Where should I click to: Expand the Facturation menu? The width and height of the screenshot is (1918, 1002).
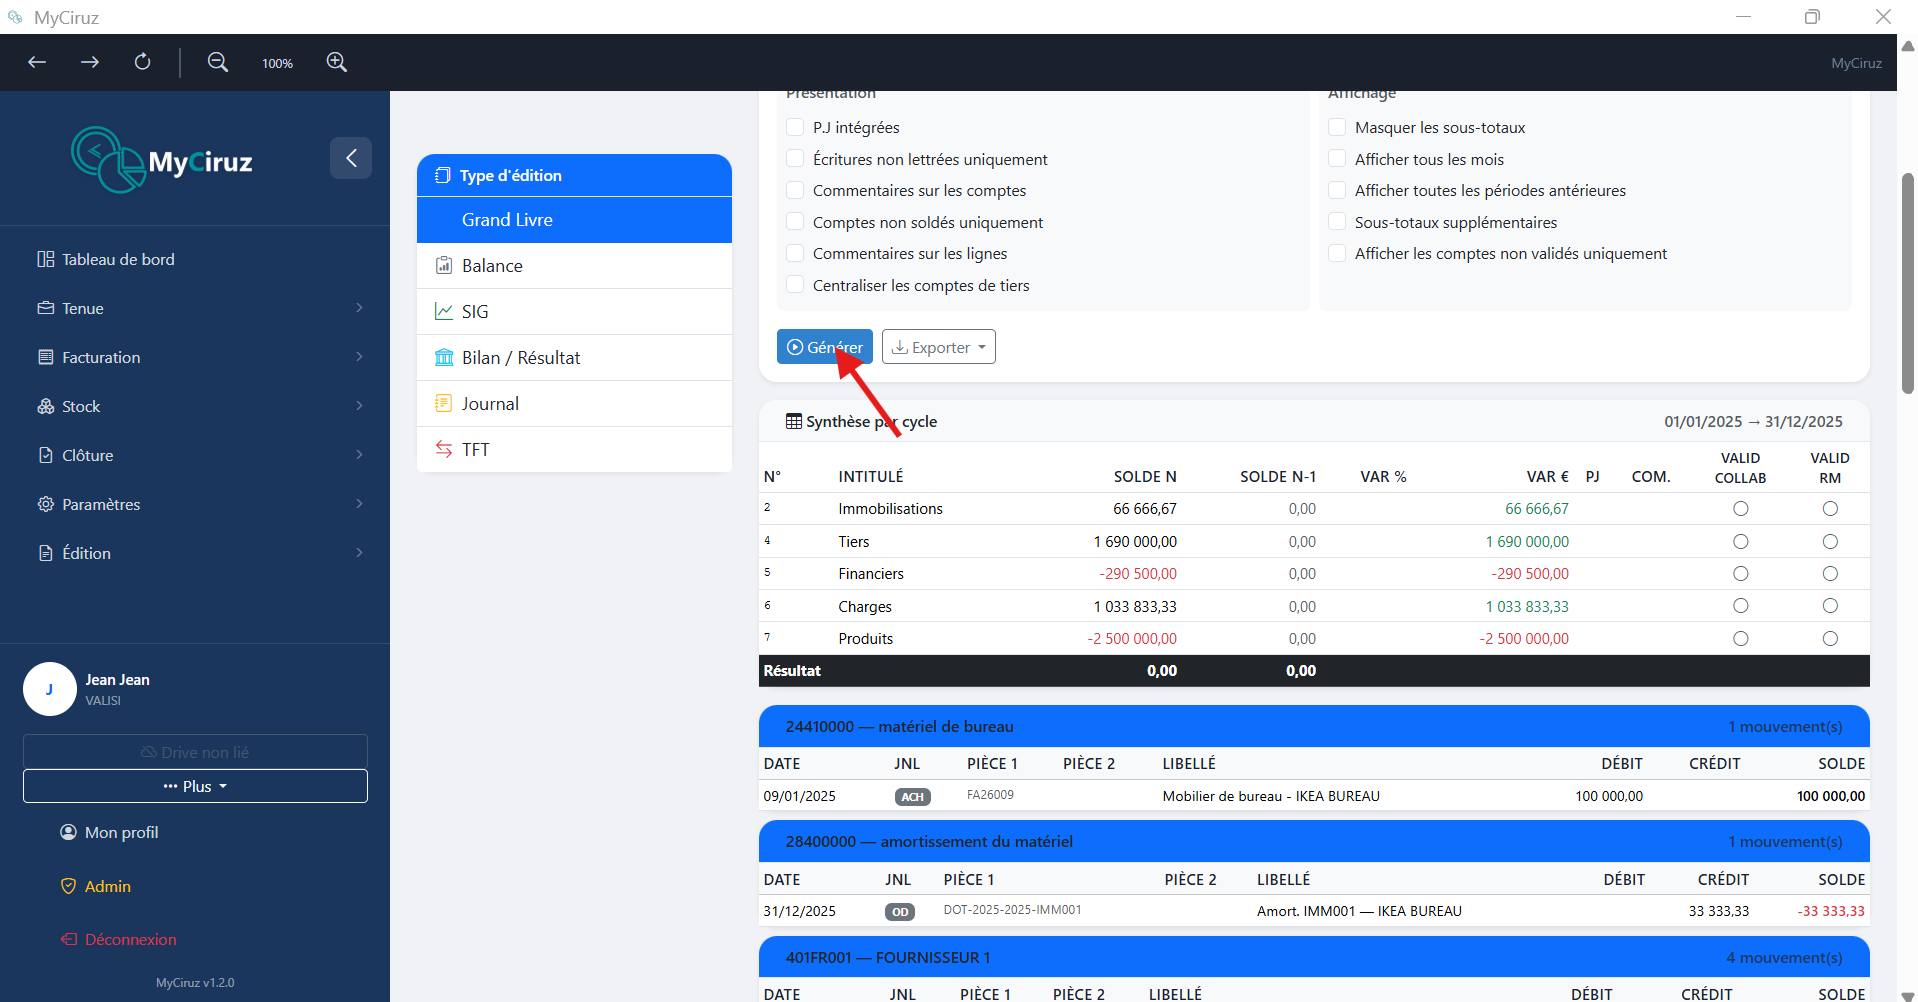coord(200,357)
